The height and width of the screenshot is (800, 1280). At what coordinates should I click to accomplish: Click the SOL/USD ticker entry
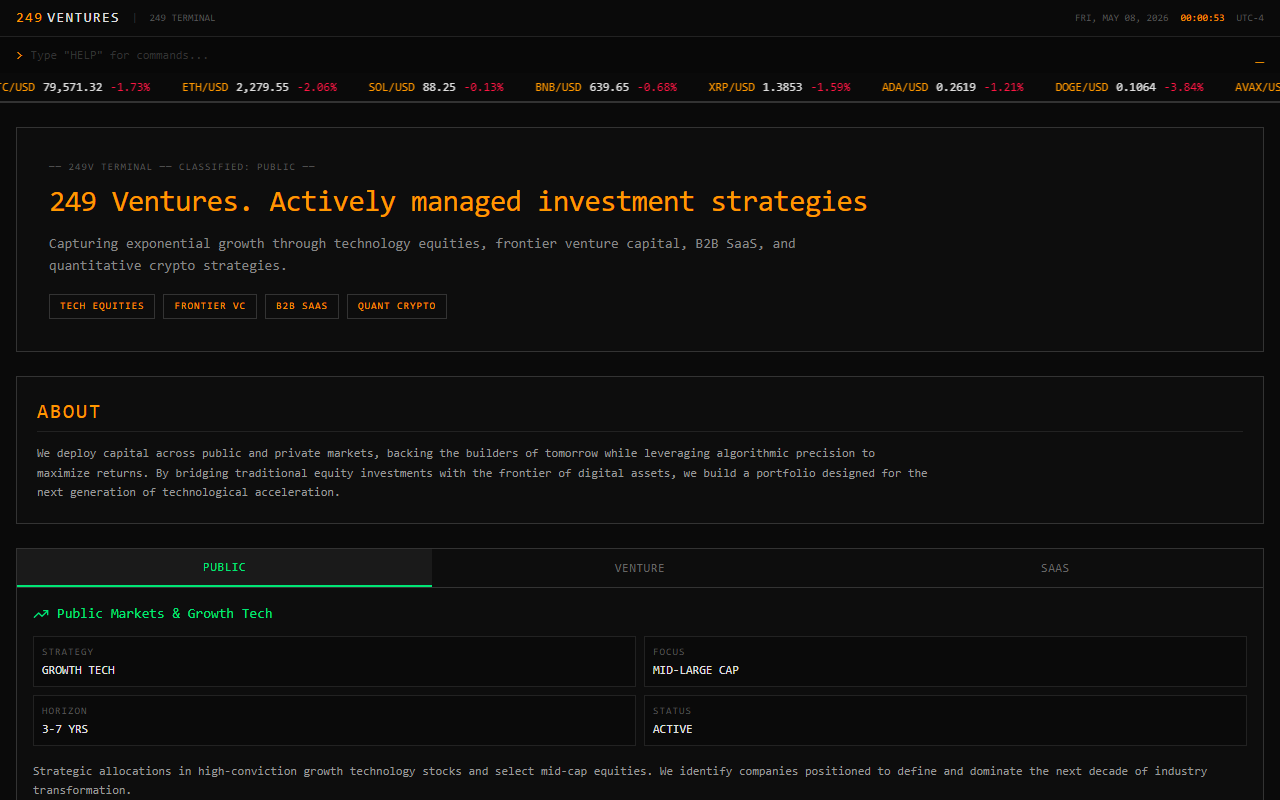(436, 87)
